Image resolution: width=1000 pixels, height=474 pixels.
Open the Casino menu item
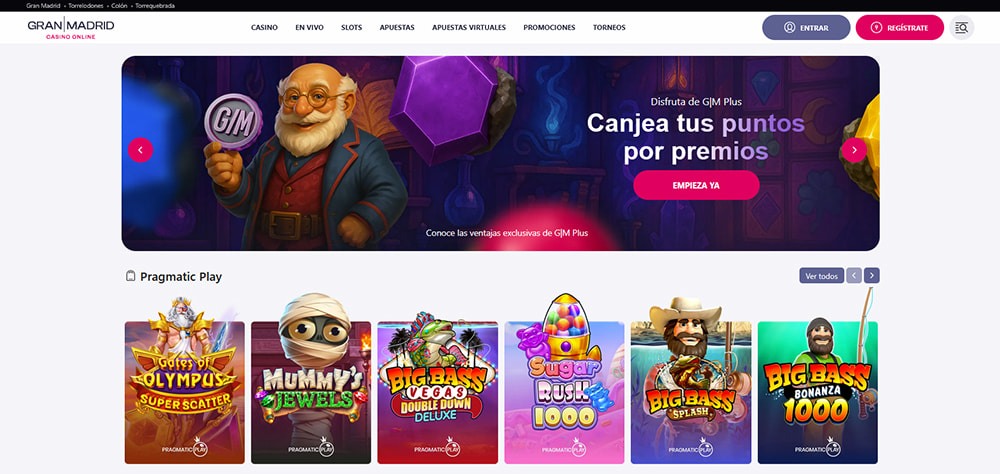coord(264,27)
